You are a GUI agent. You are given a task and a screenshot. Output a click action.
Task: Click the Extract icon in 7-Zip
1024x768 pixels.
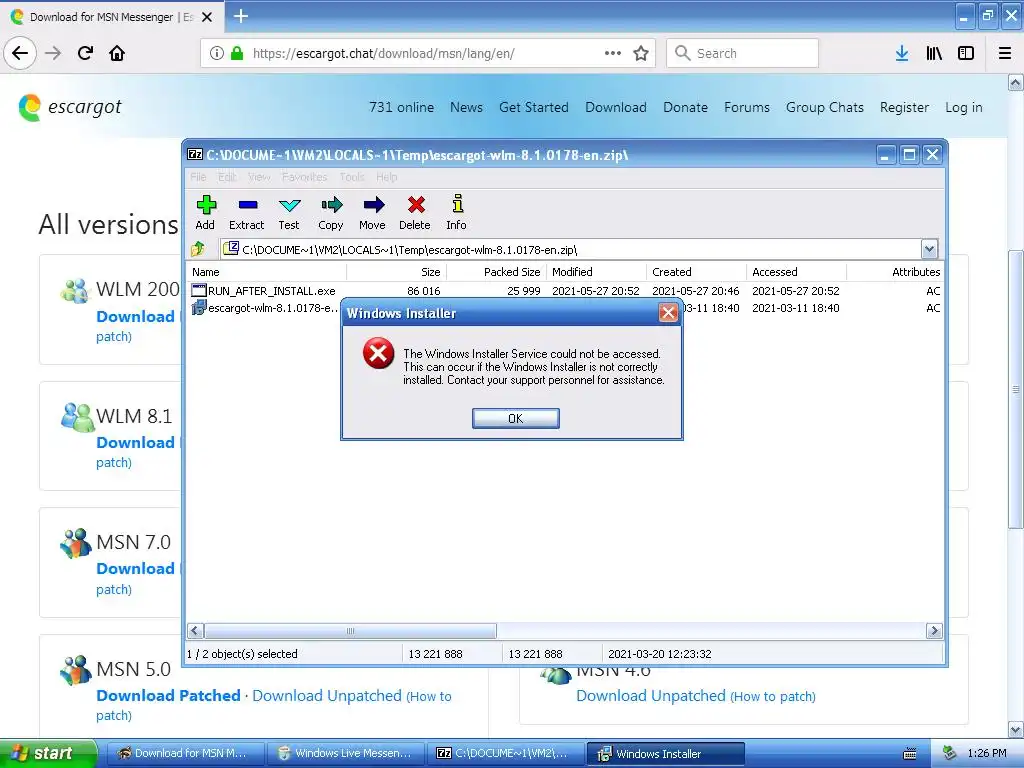247,212
